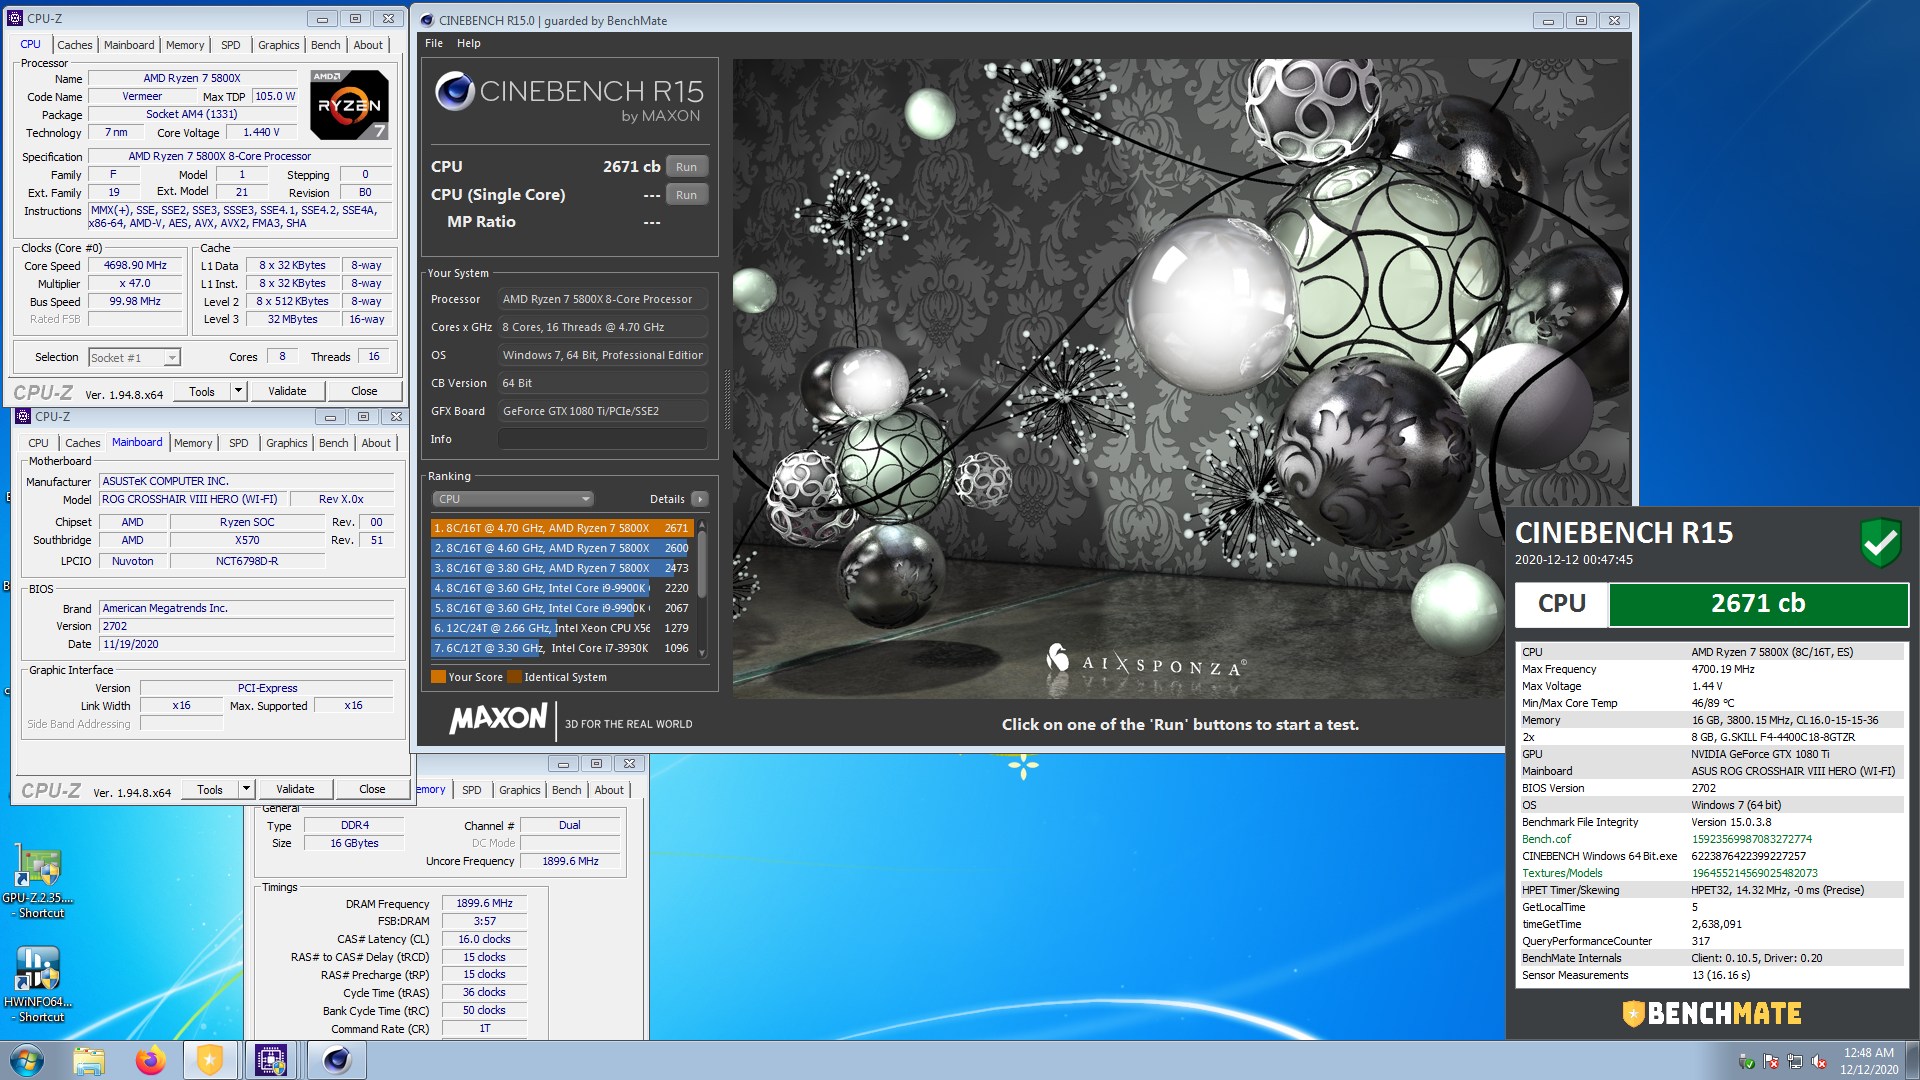Switch to BenchMate taskbar icon
Screen dimensions: 1920x1080
(x=210, y=1060)
